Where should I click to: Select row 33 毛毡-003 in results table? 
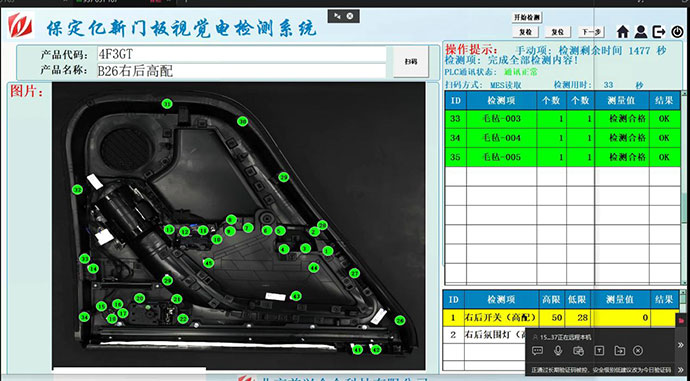click(562, 119)
